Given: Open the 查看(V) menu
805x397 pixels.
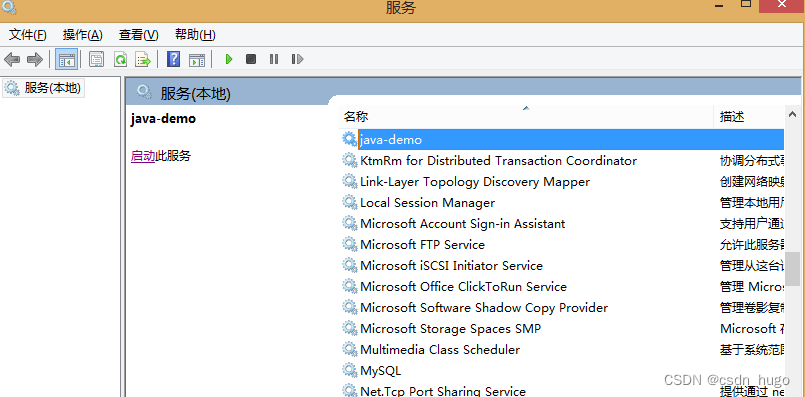Looking at the screenshot, I should 139,35.
